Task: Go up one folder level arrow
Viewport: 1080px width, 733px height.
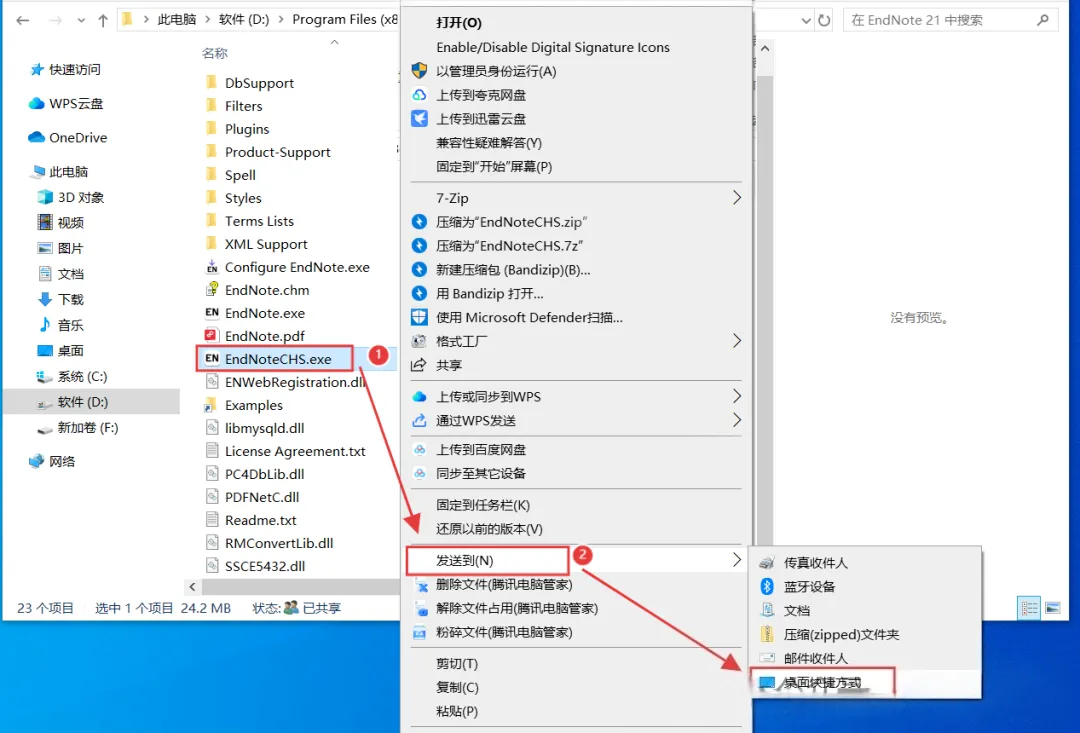Action: point(103,21)
